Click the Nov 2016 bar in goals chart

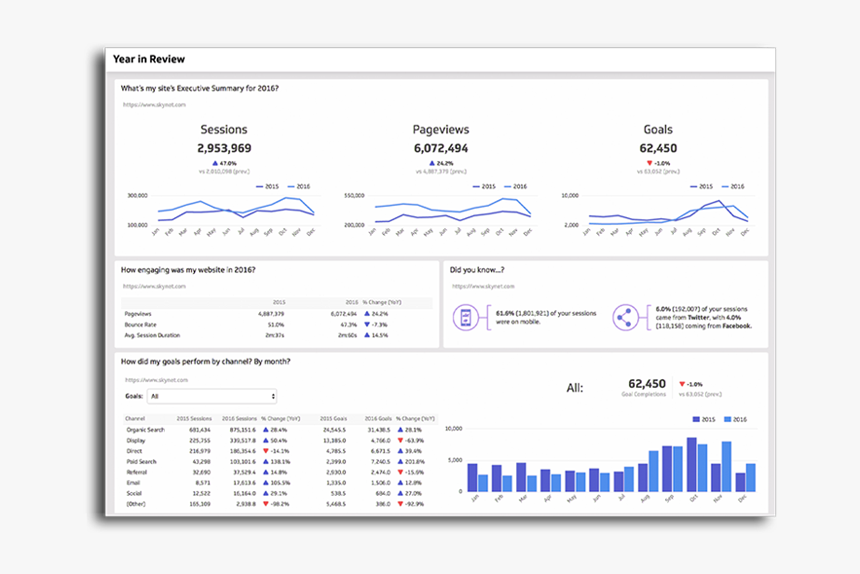[726, 467]
